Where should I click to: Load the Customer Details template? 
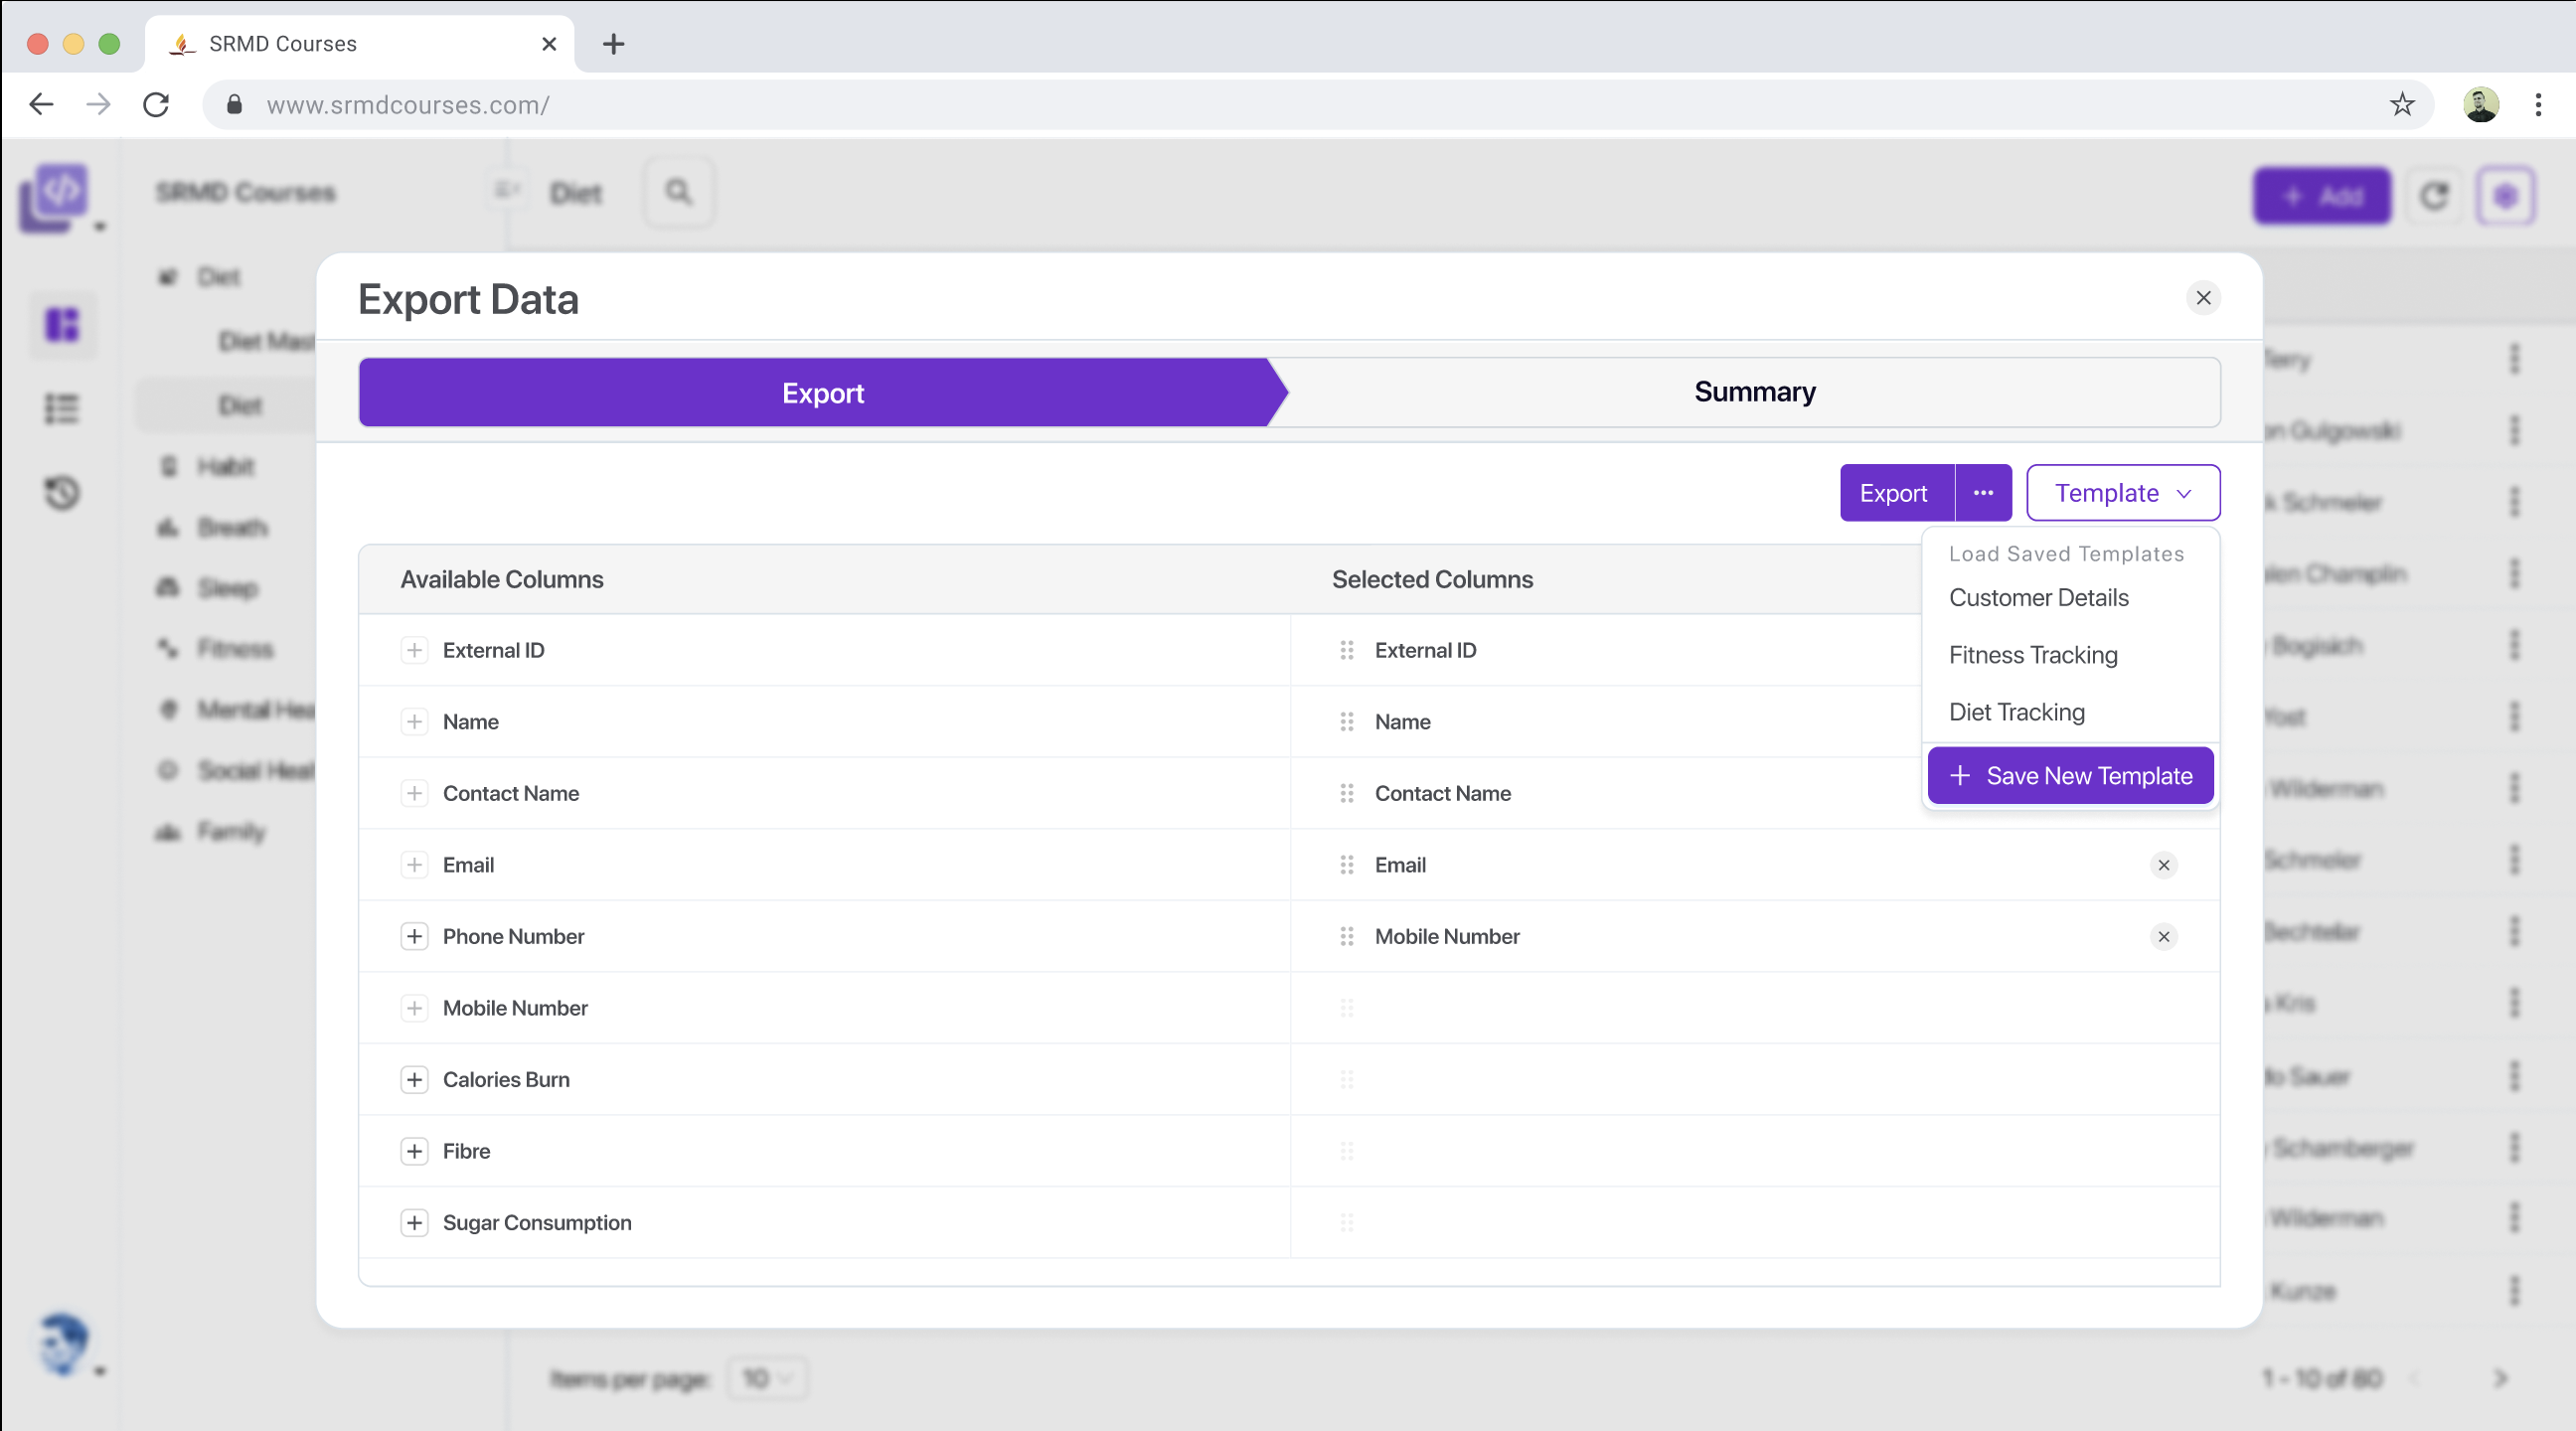(x=2038, y=598)
